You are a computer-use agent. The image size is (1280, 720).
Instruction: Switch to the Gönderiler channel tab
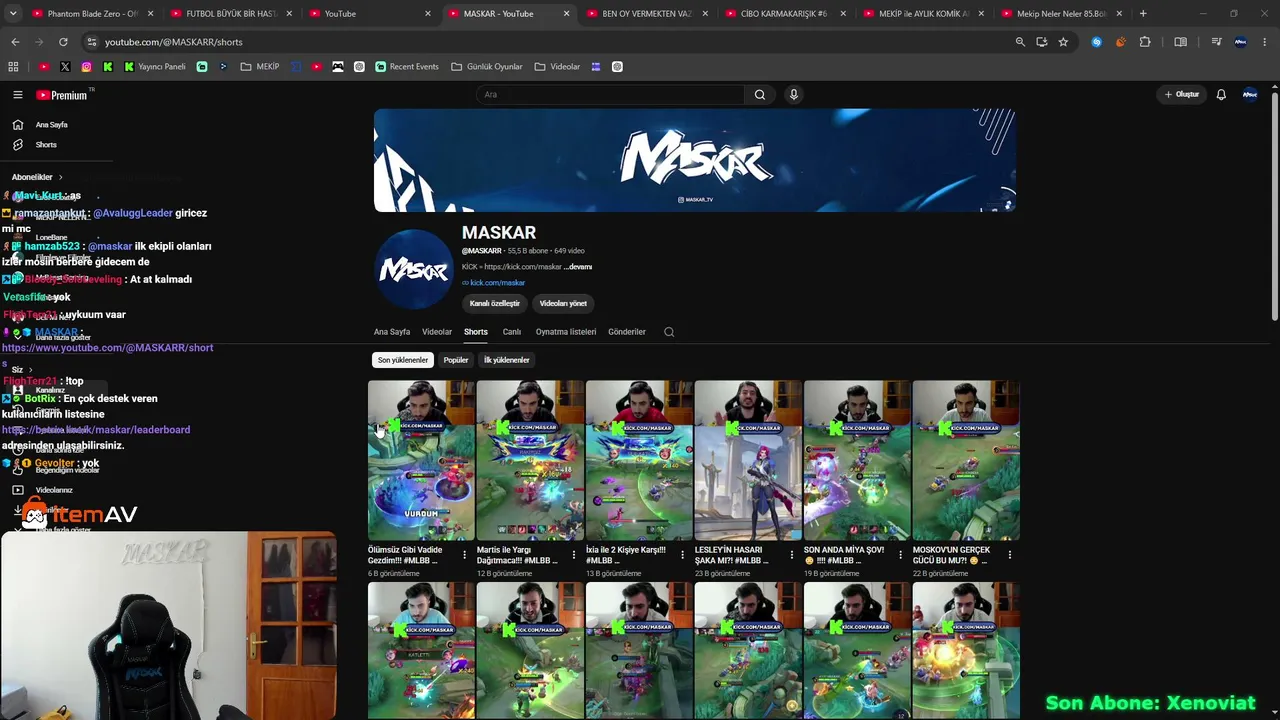tap(627, 332)
